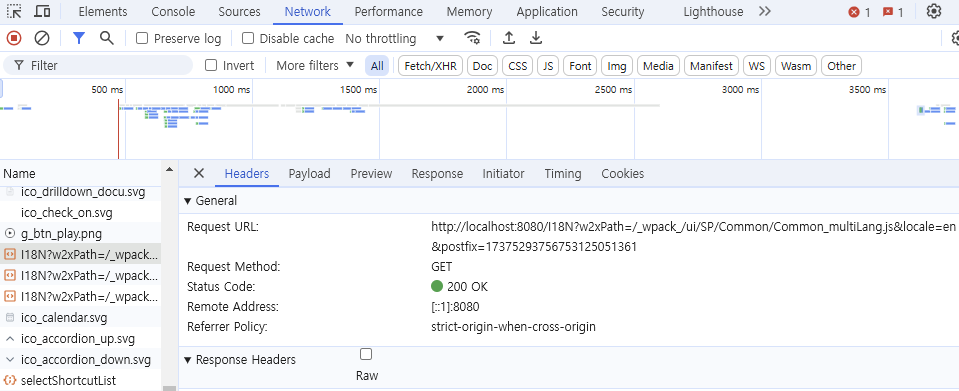
Task: Filter requests by Fetch/XHR
Action: tap(431, 65)
